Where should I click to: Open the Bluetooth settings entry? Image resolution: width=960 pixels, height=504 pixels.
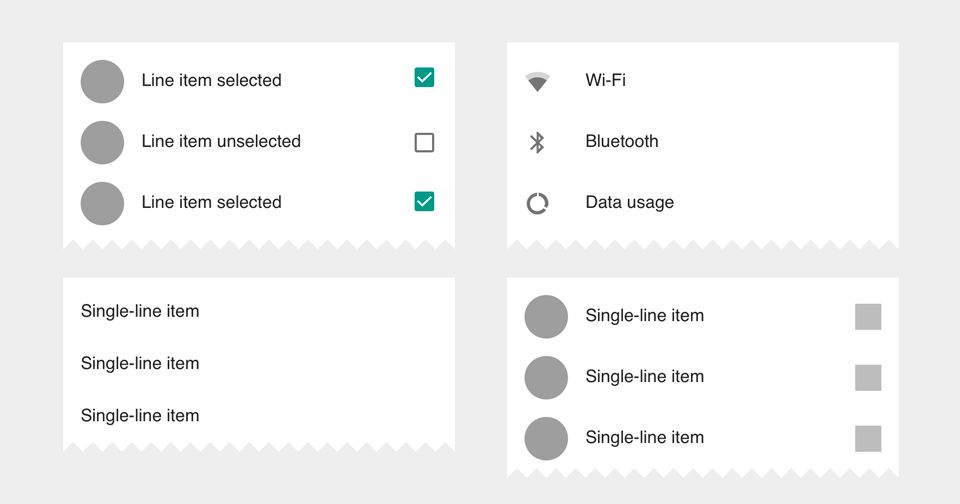point(703,141)
